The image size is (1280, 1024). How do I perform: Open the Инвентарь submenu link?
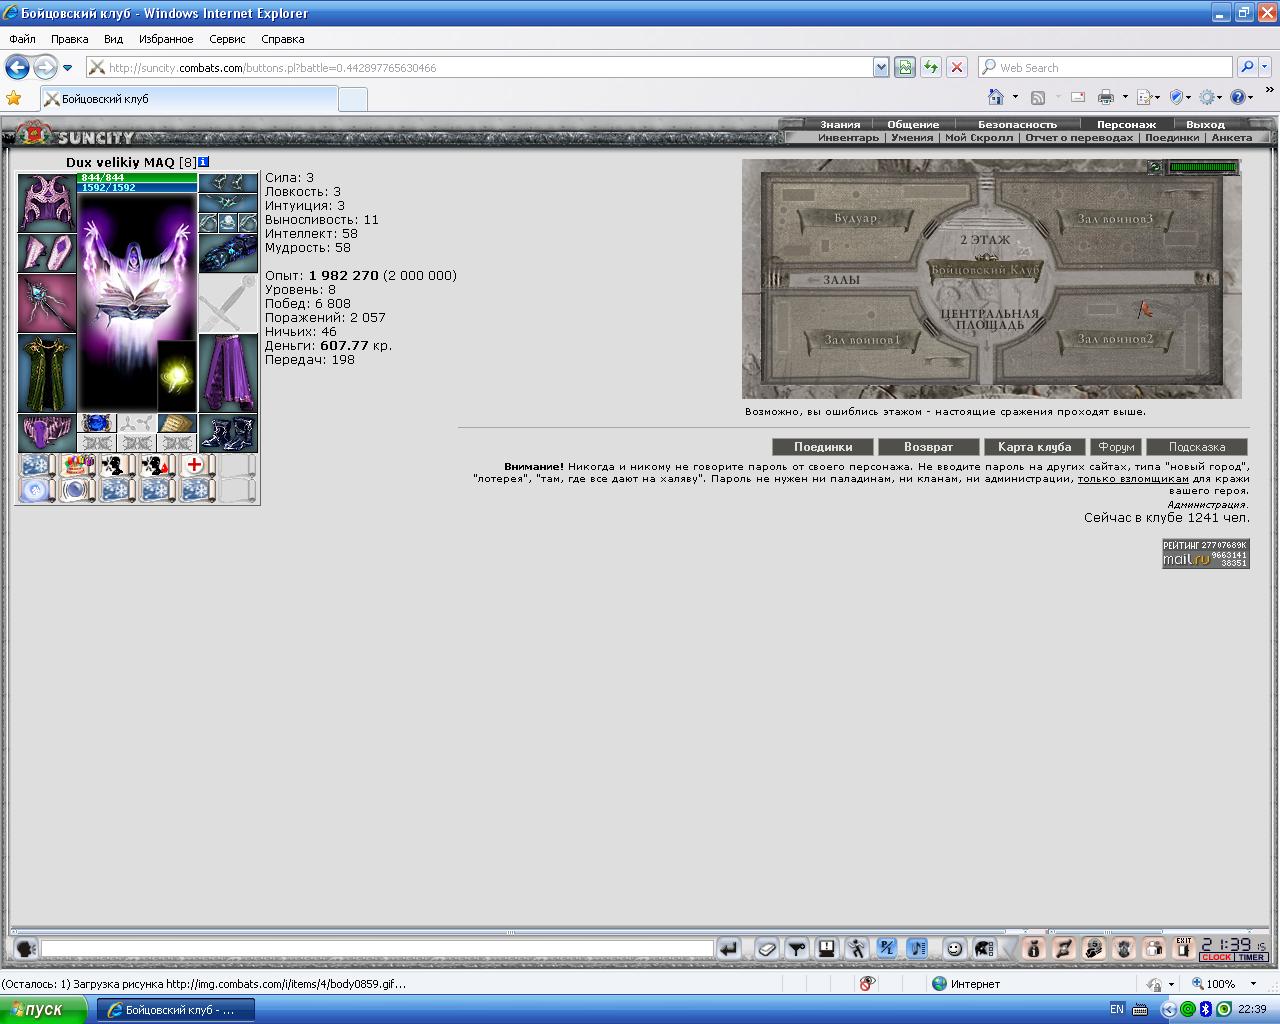coord(848,138)
